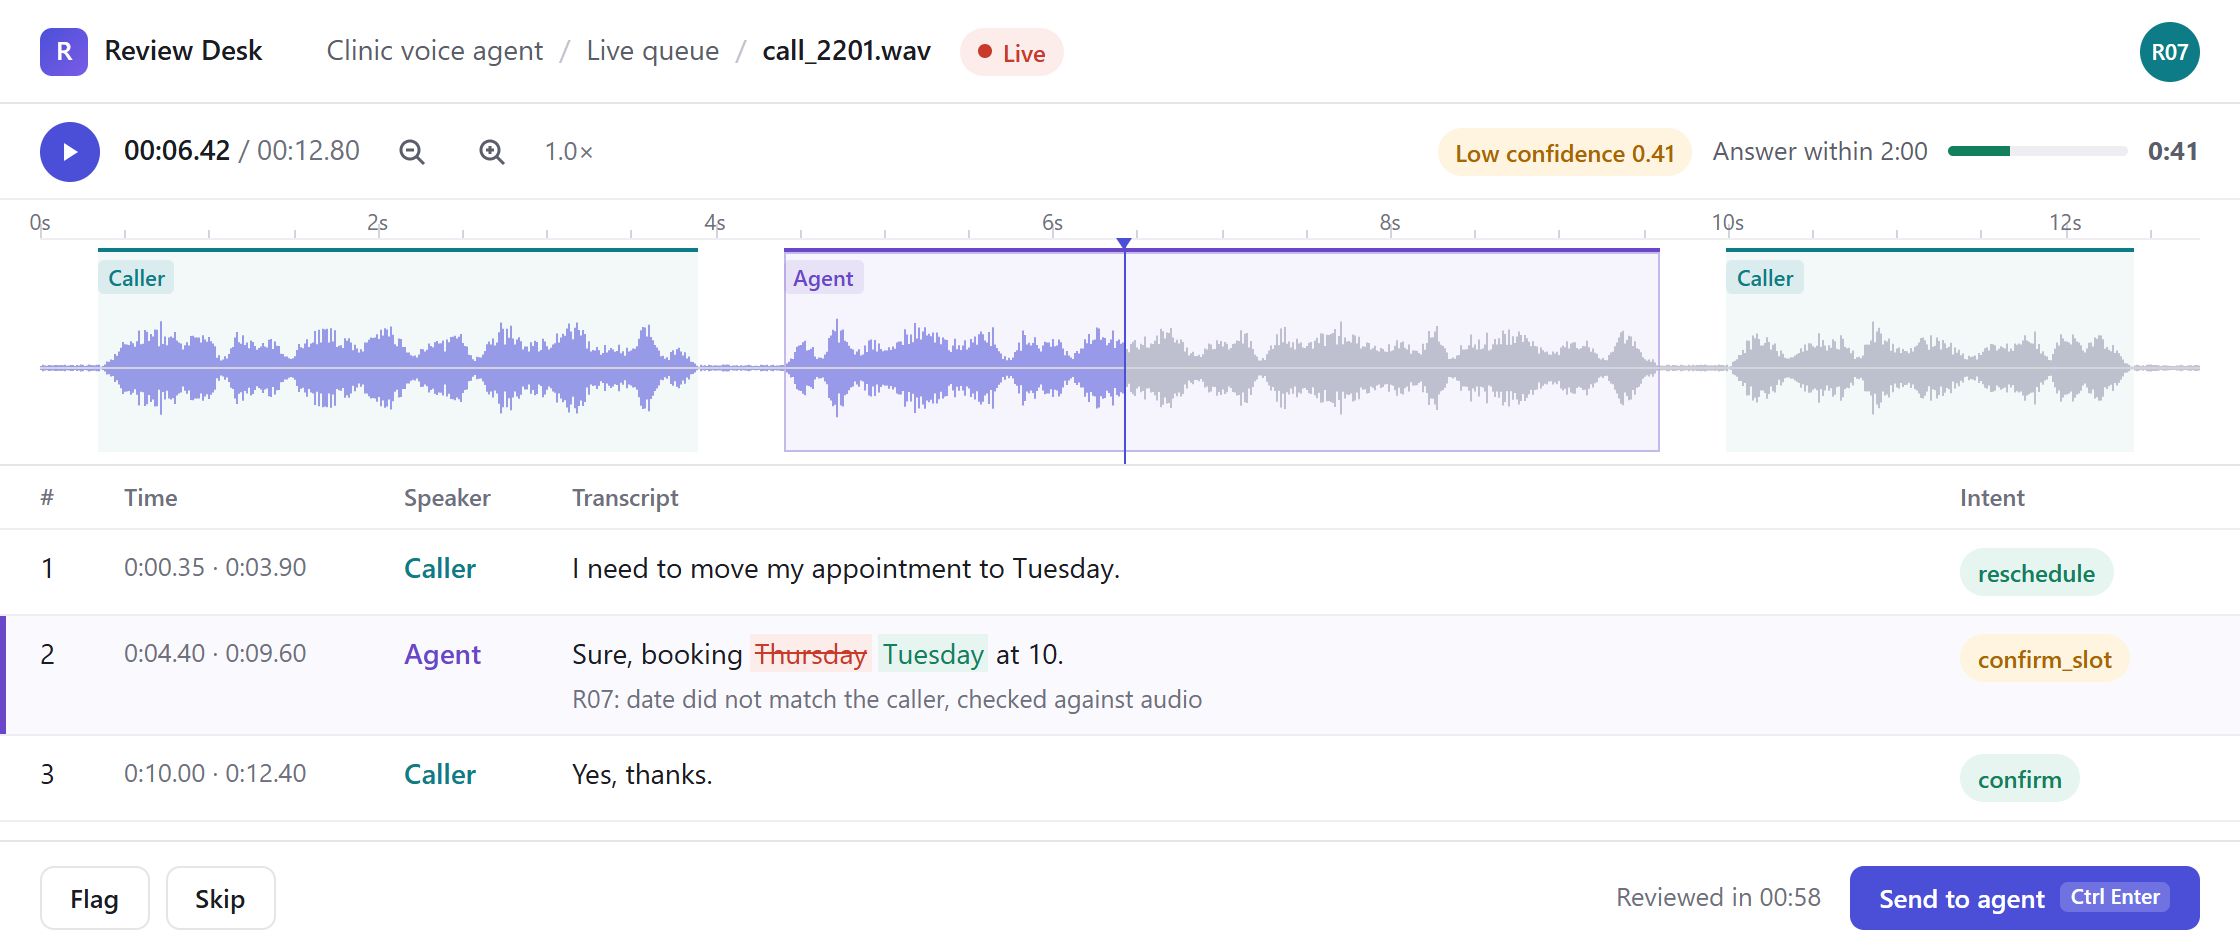Change the 1.0× playback speed
Image resolution: width=2240 pixels, height=952 pixels.
tap(568, 152)
